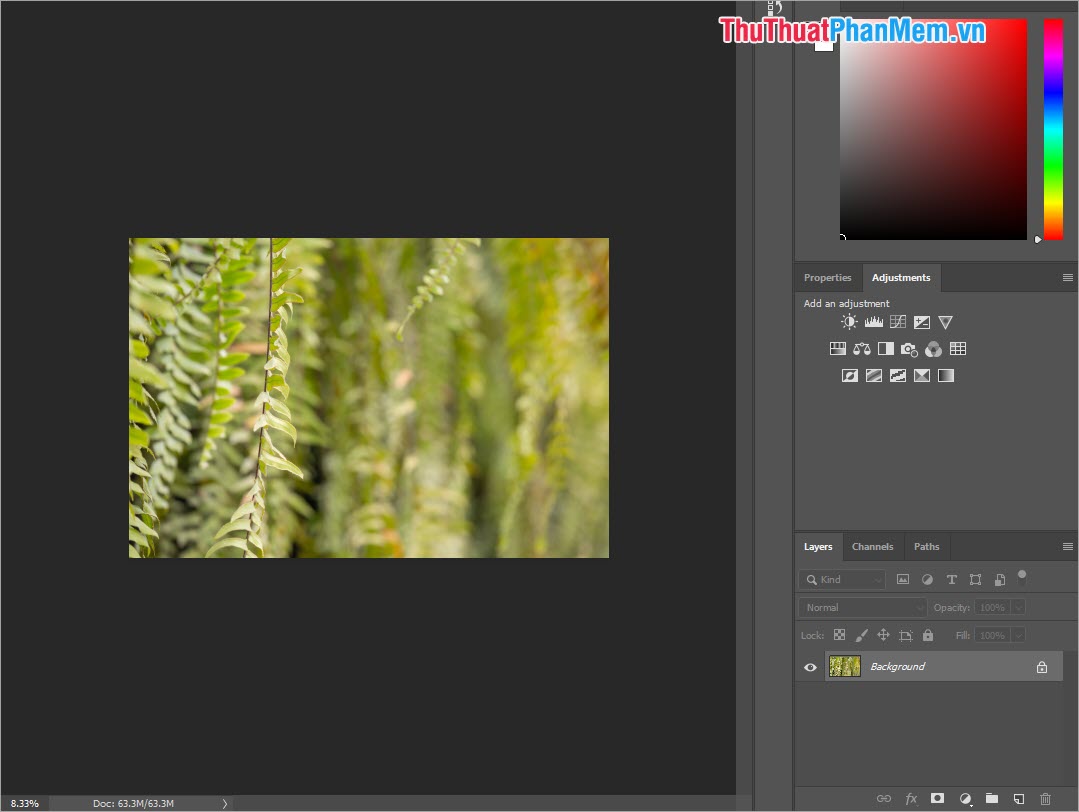Viewport: 1079px width, 812px height.
Task: Toggle lock position for the layer
Action: click(x=884, y=635)
